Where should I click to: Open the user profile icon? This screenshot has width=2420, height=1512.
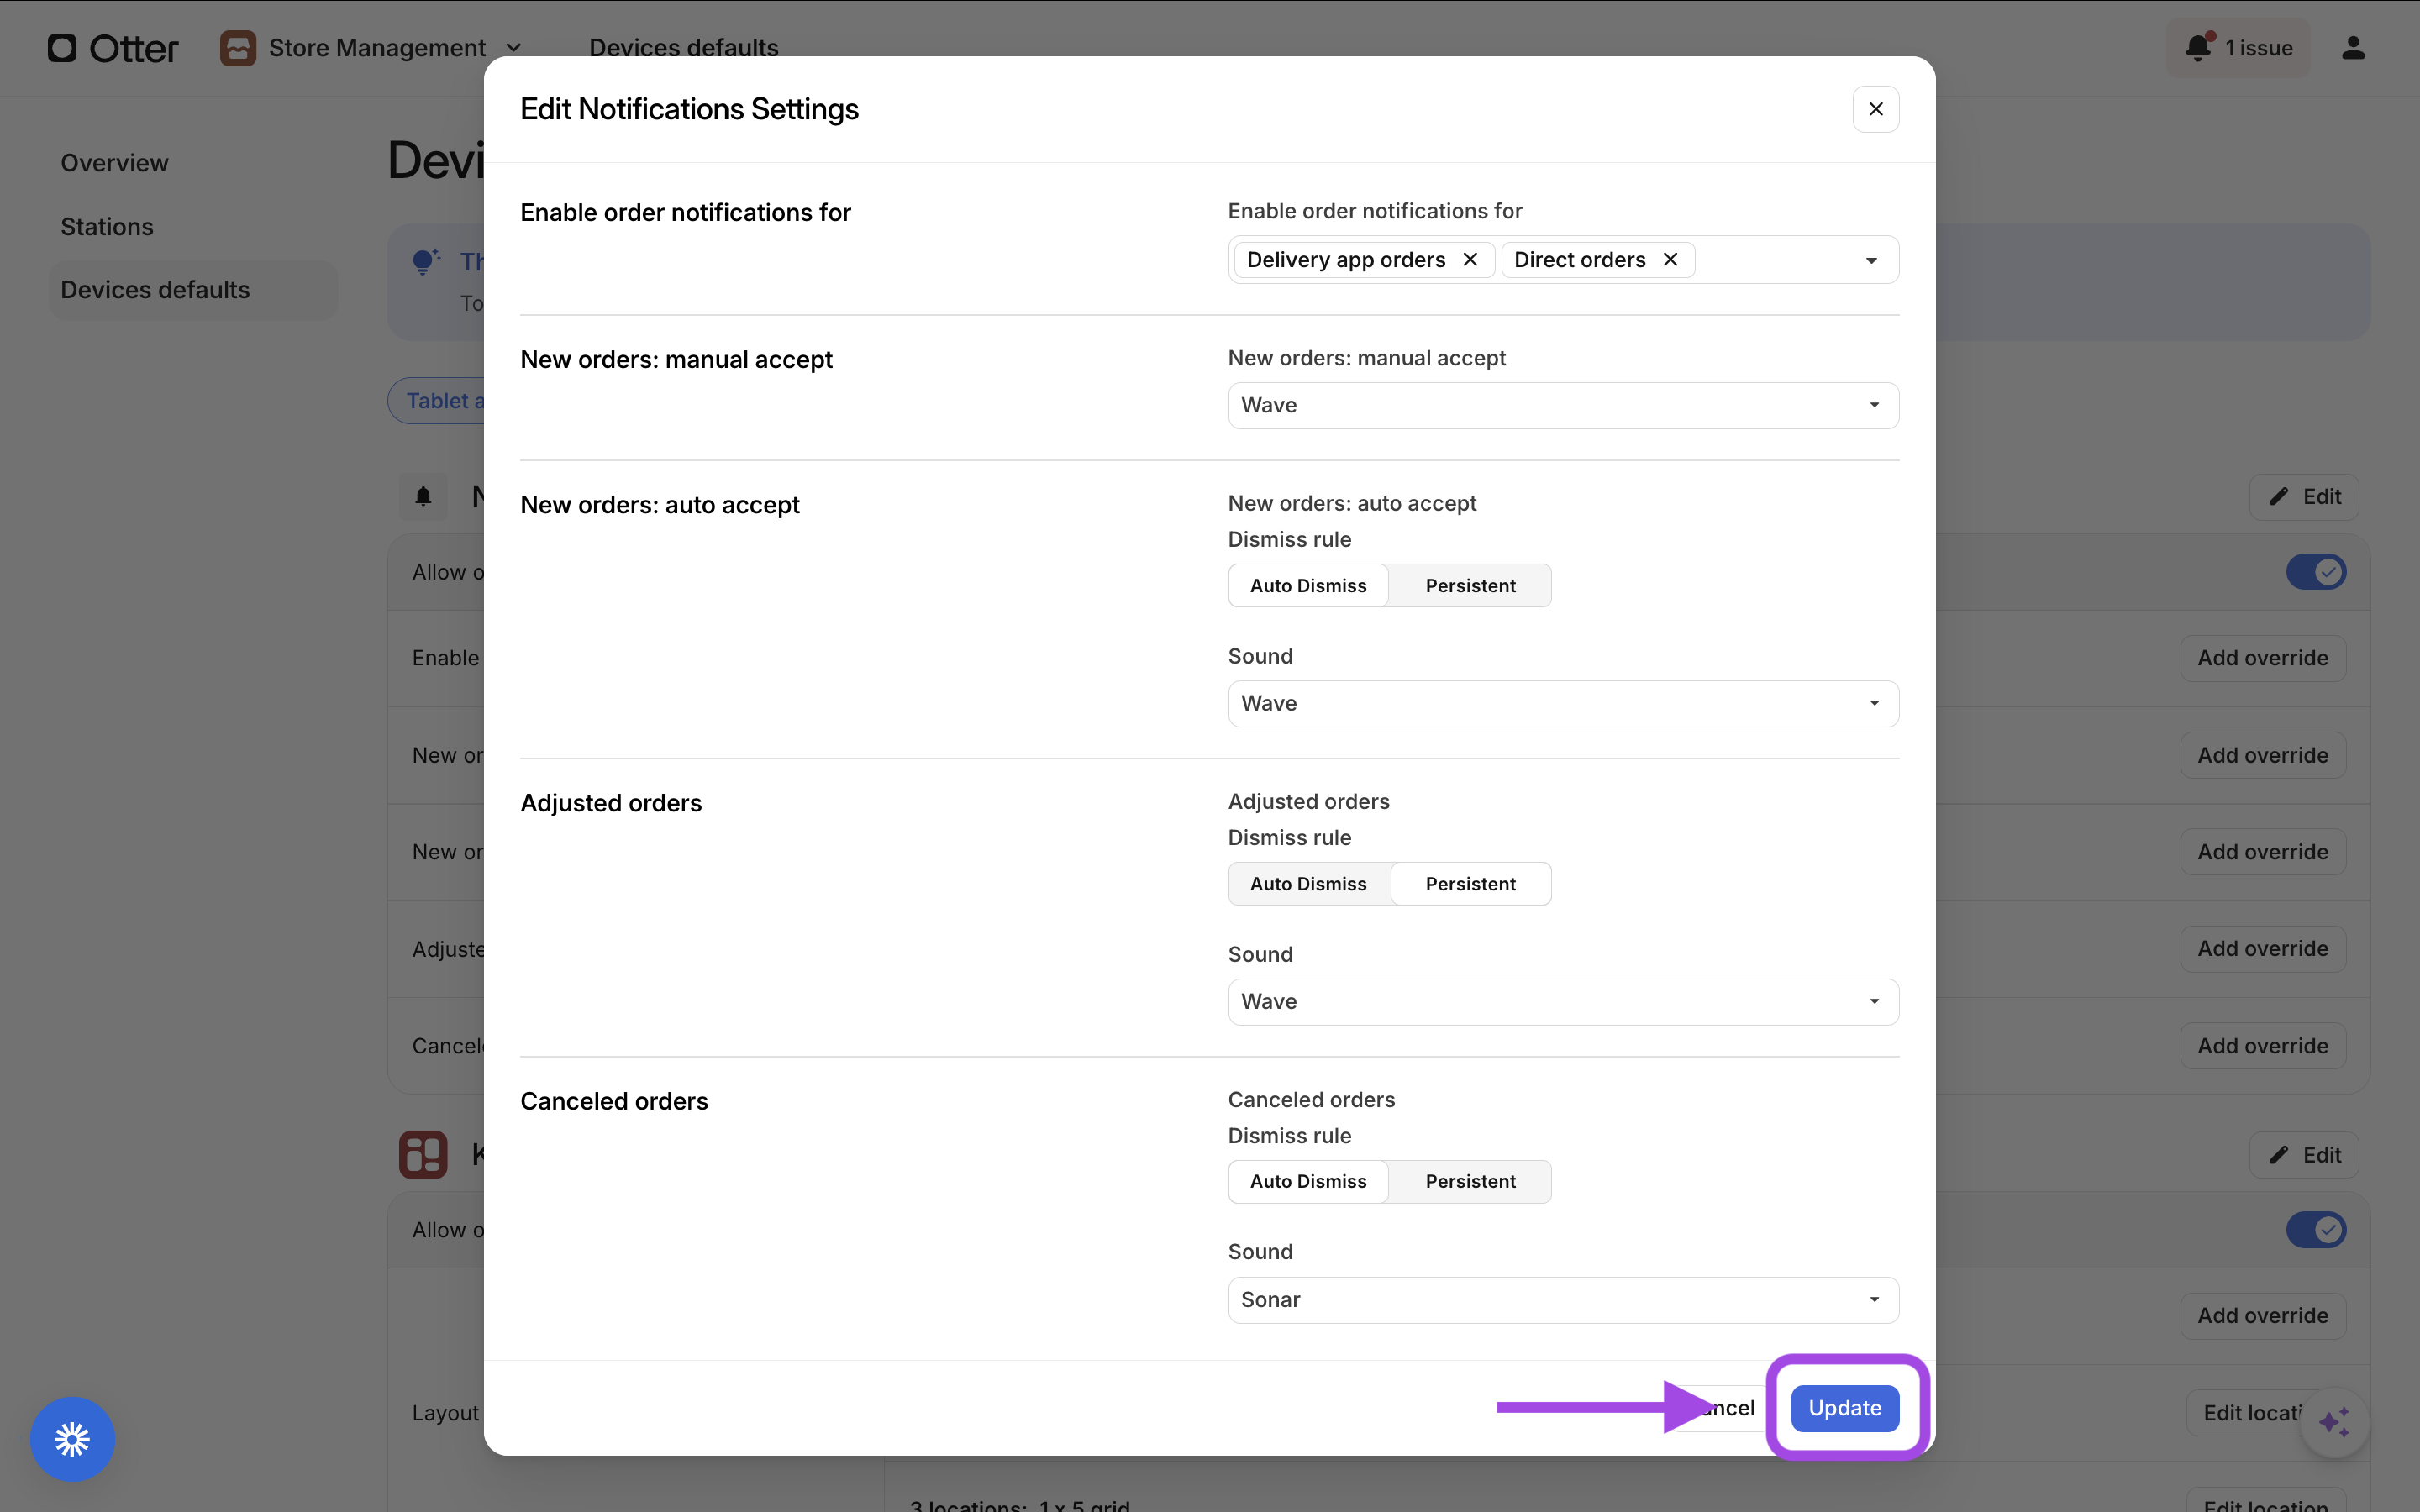pos(2353,48)
